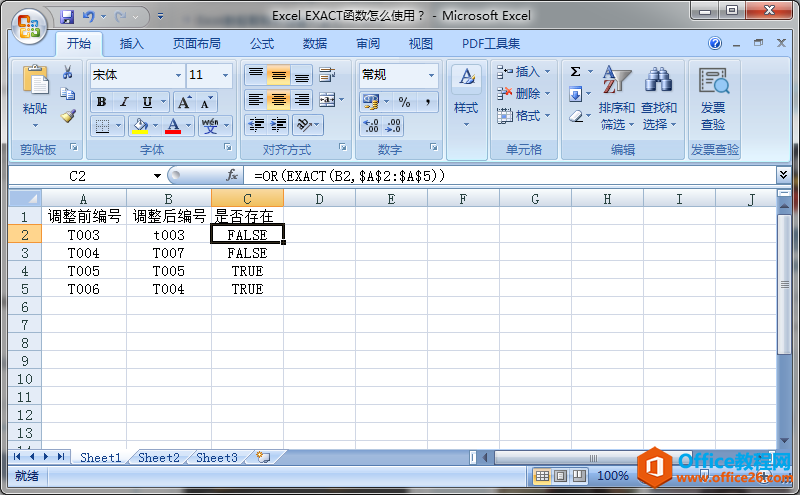Switch to 页面布局 ribbon tab
This screenshot has width=800, height=495.
(197, 44)
